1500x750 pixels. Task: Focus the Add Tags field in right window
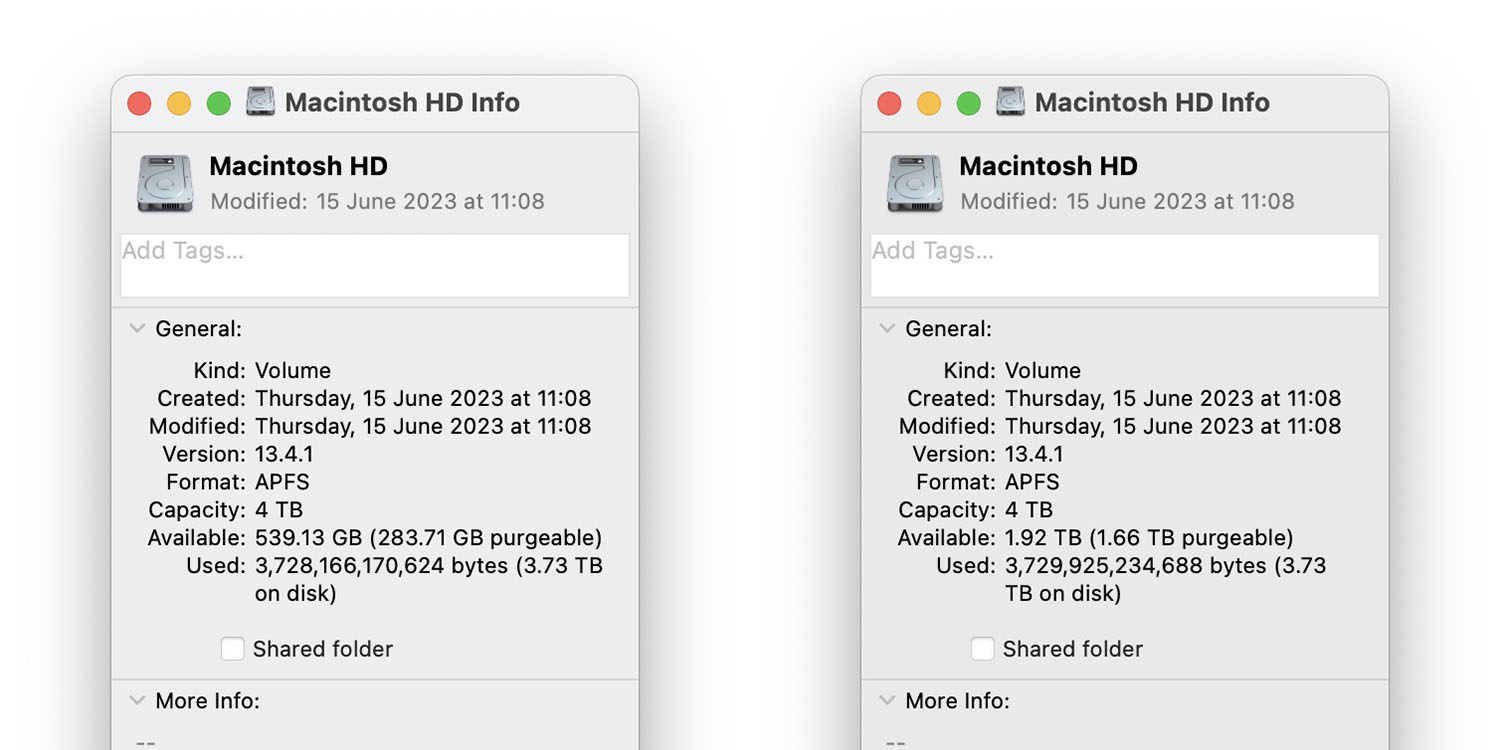1125,265
